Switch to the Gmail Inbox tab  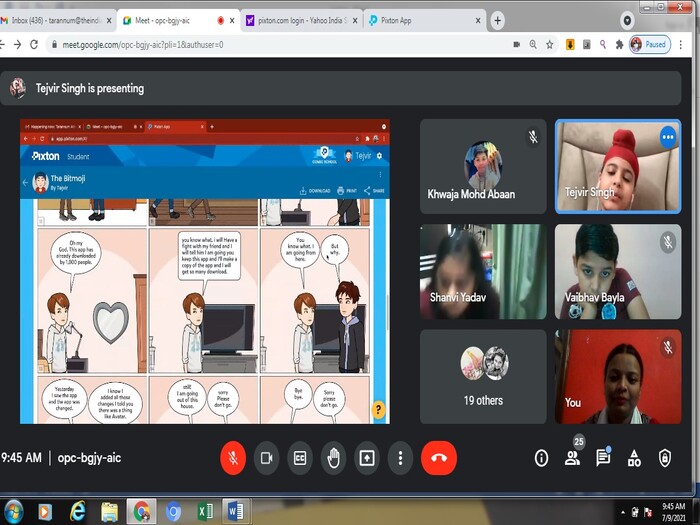pos(57,21)
